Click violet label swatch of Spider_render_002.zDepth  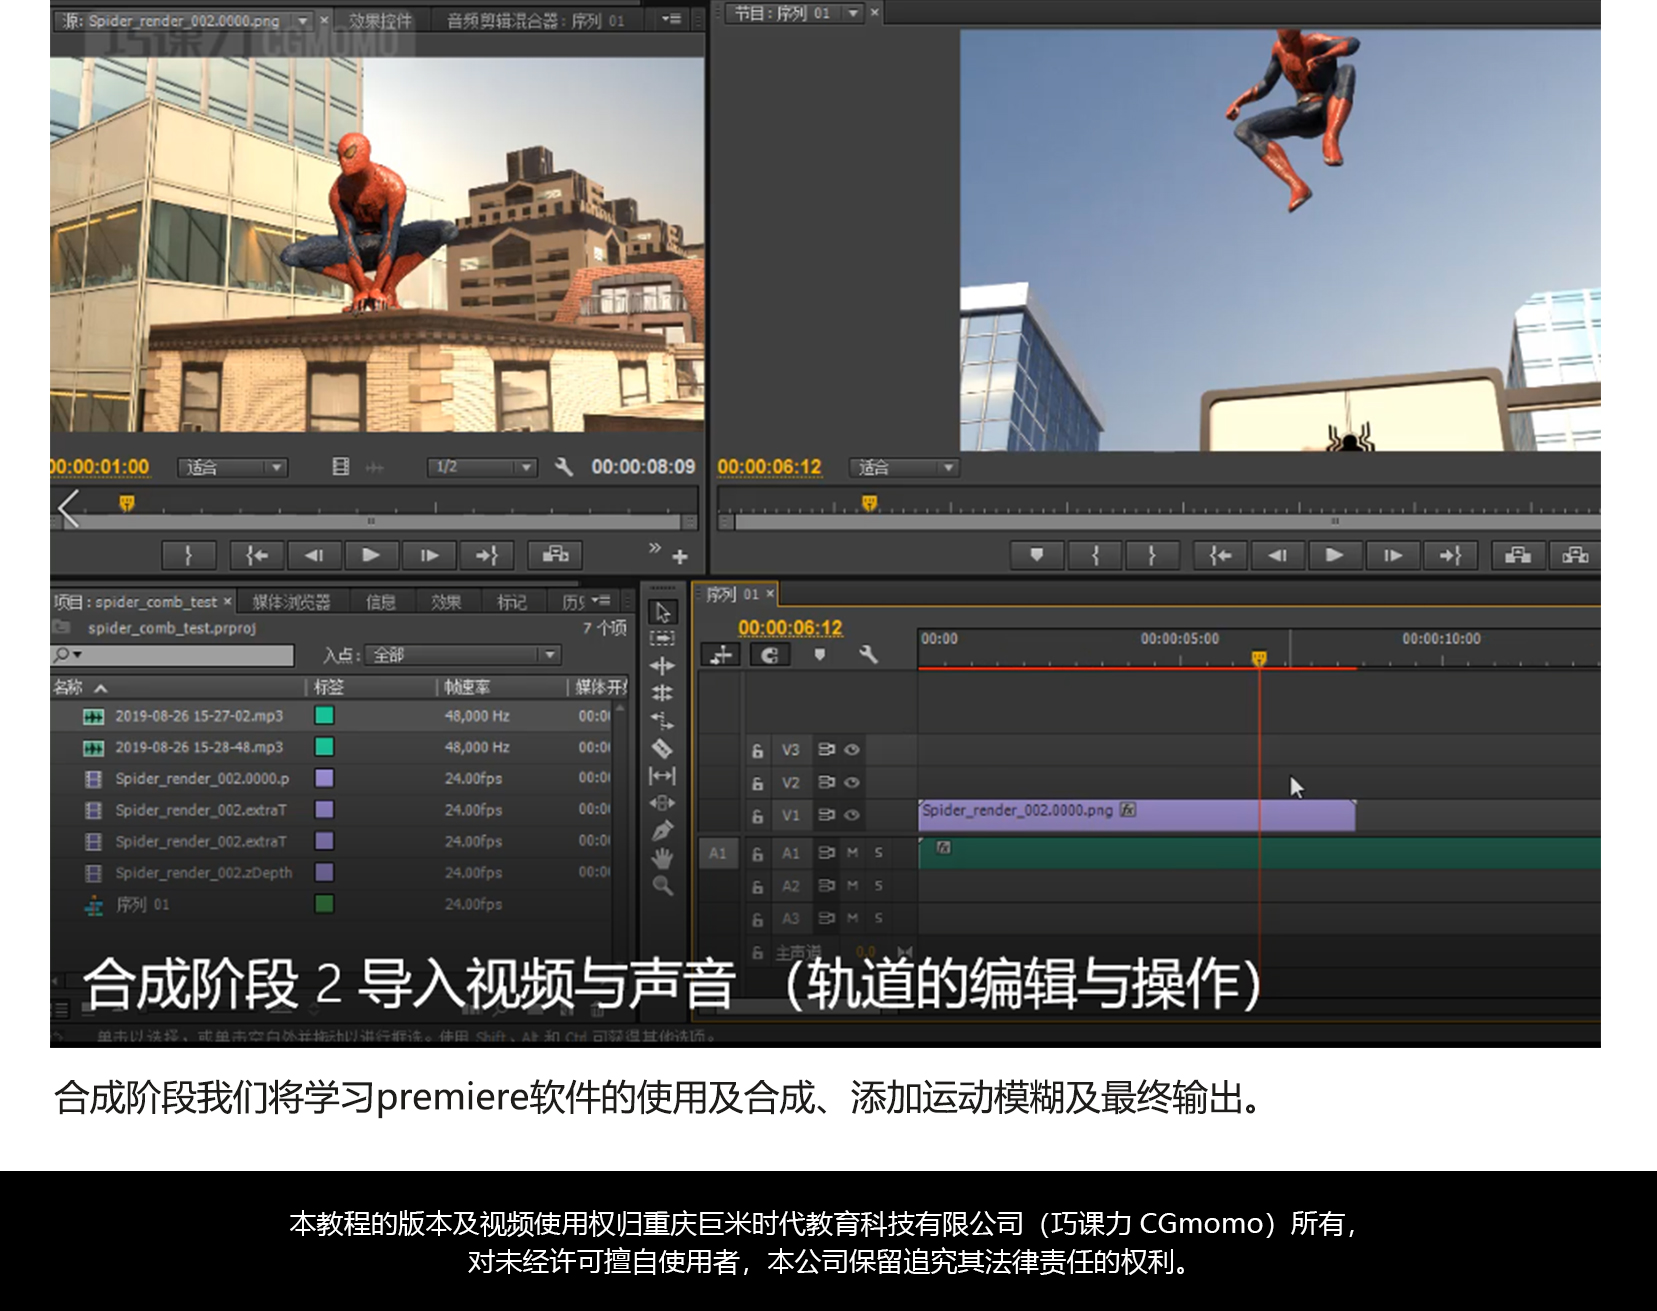324,872
